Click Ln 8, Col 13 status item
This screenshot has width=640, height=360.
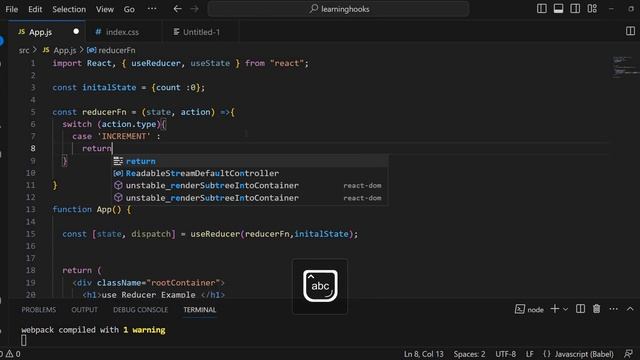[x=424, y=354]
